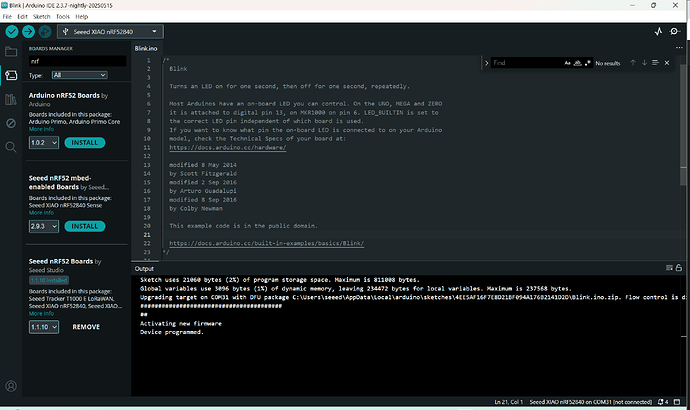Go to next match arrow in Find

click(644, 63)
